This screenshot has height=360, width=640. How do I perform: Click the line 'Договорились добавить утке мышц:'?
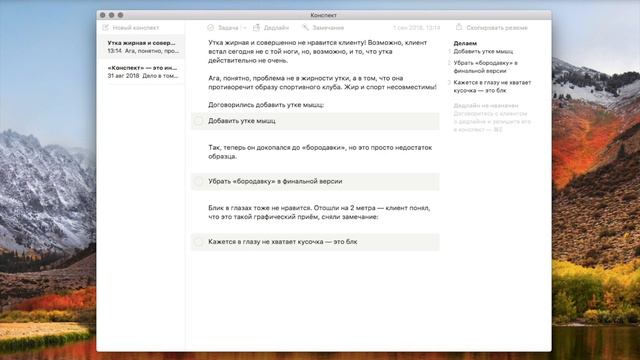[266, 105]
